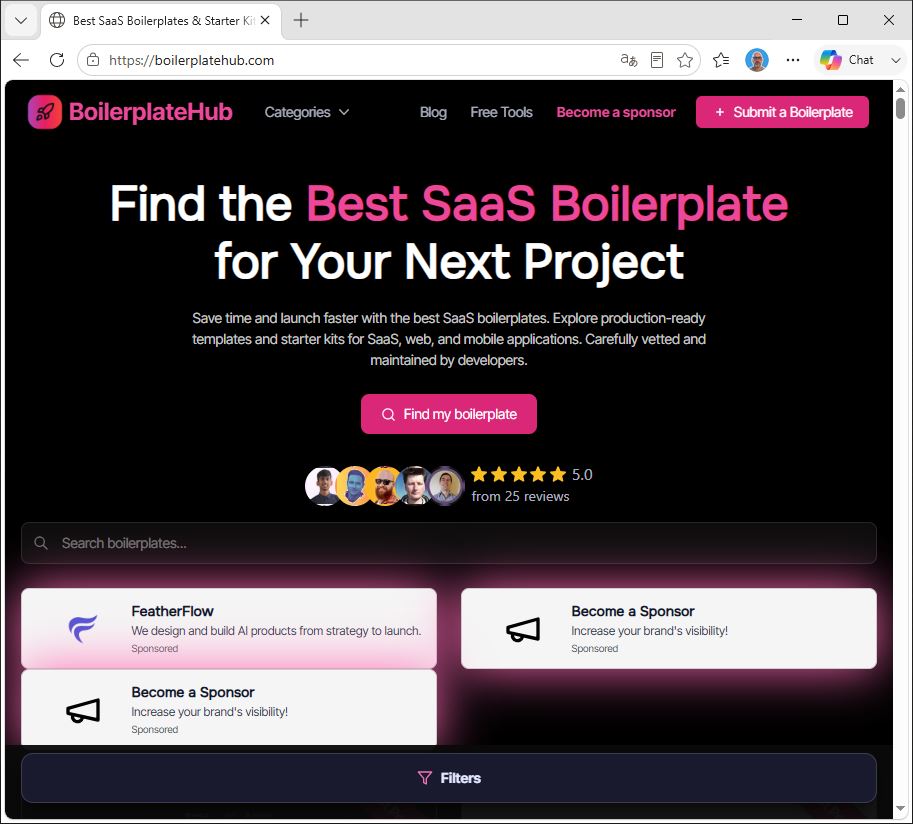Viewport: 913px width, 824px height.
Task: Open the Copilot Chat button
Action: [x=847, y=60]
